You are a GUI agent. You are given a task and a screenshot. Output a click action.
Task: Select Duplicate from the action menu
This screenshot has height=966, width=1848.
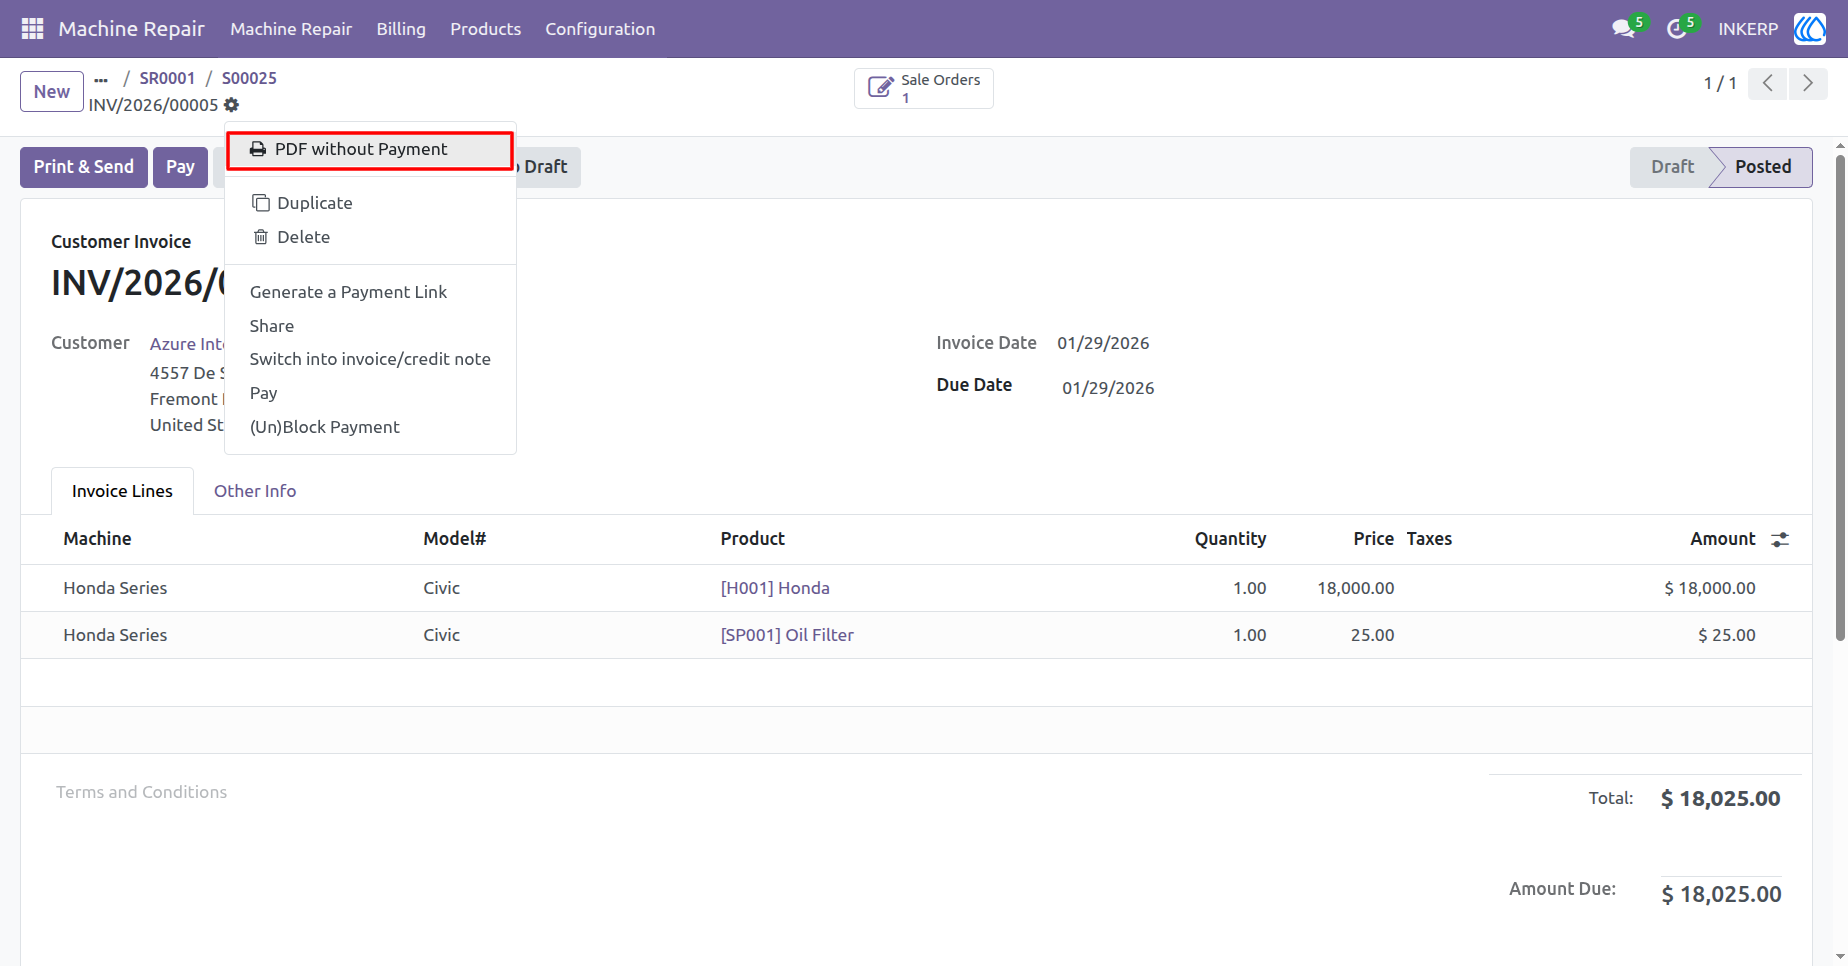(x=370, y=203)
